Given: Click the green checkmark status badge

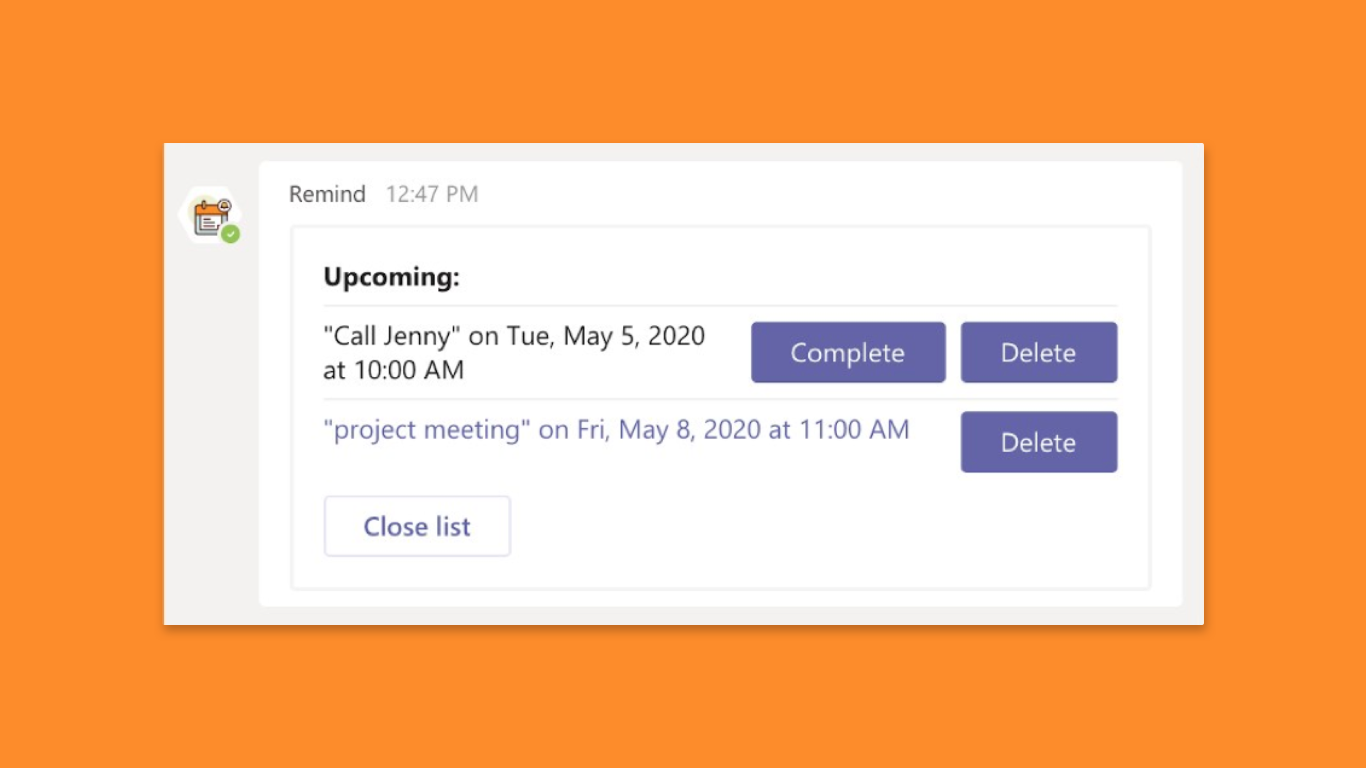Looking at the screenshot, I should [x=231, y=234].
